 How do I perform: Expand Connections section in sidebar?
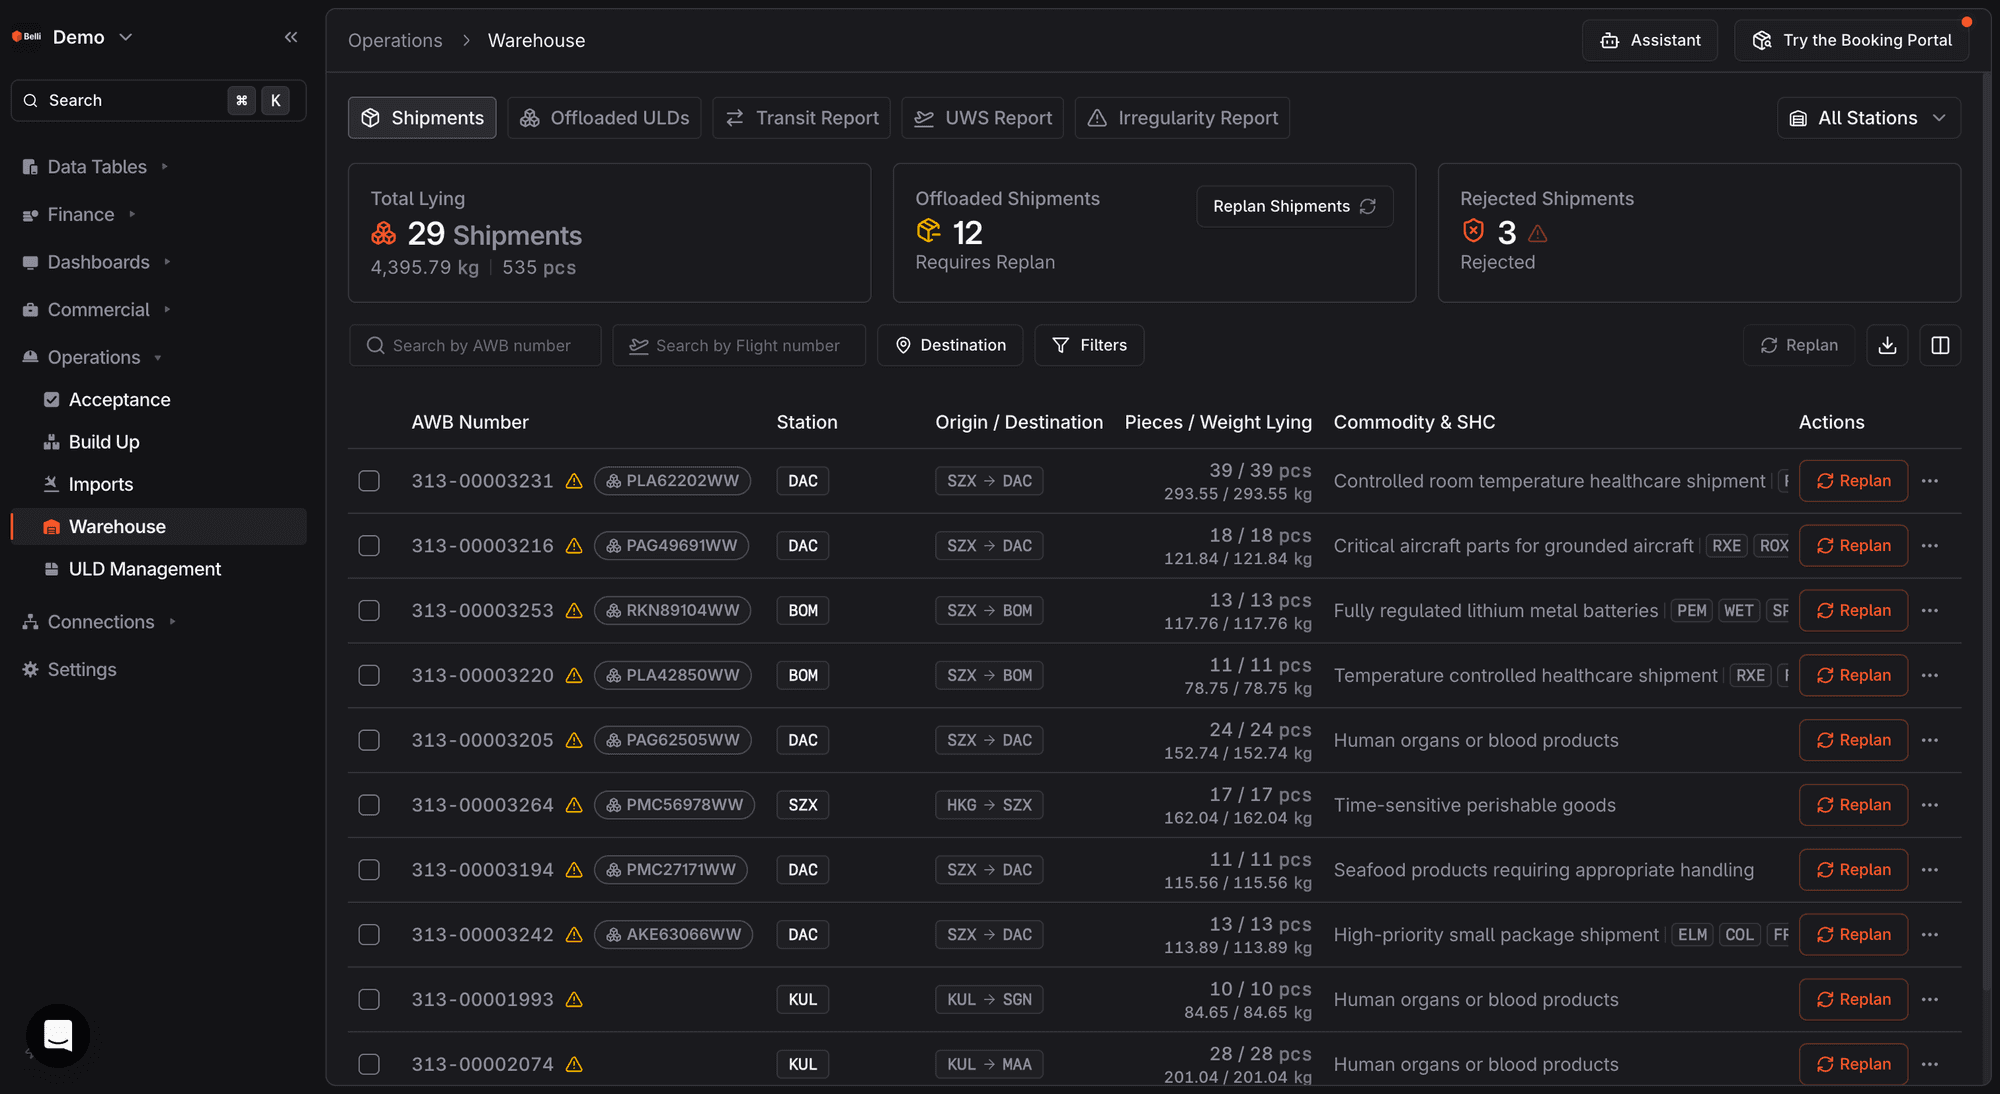99,622
